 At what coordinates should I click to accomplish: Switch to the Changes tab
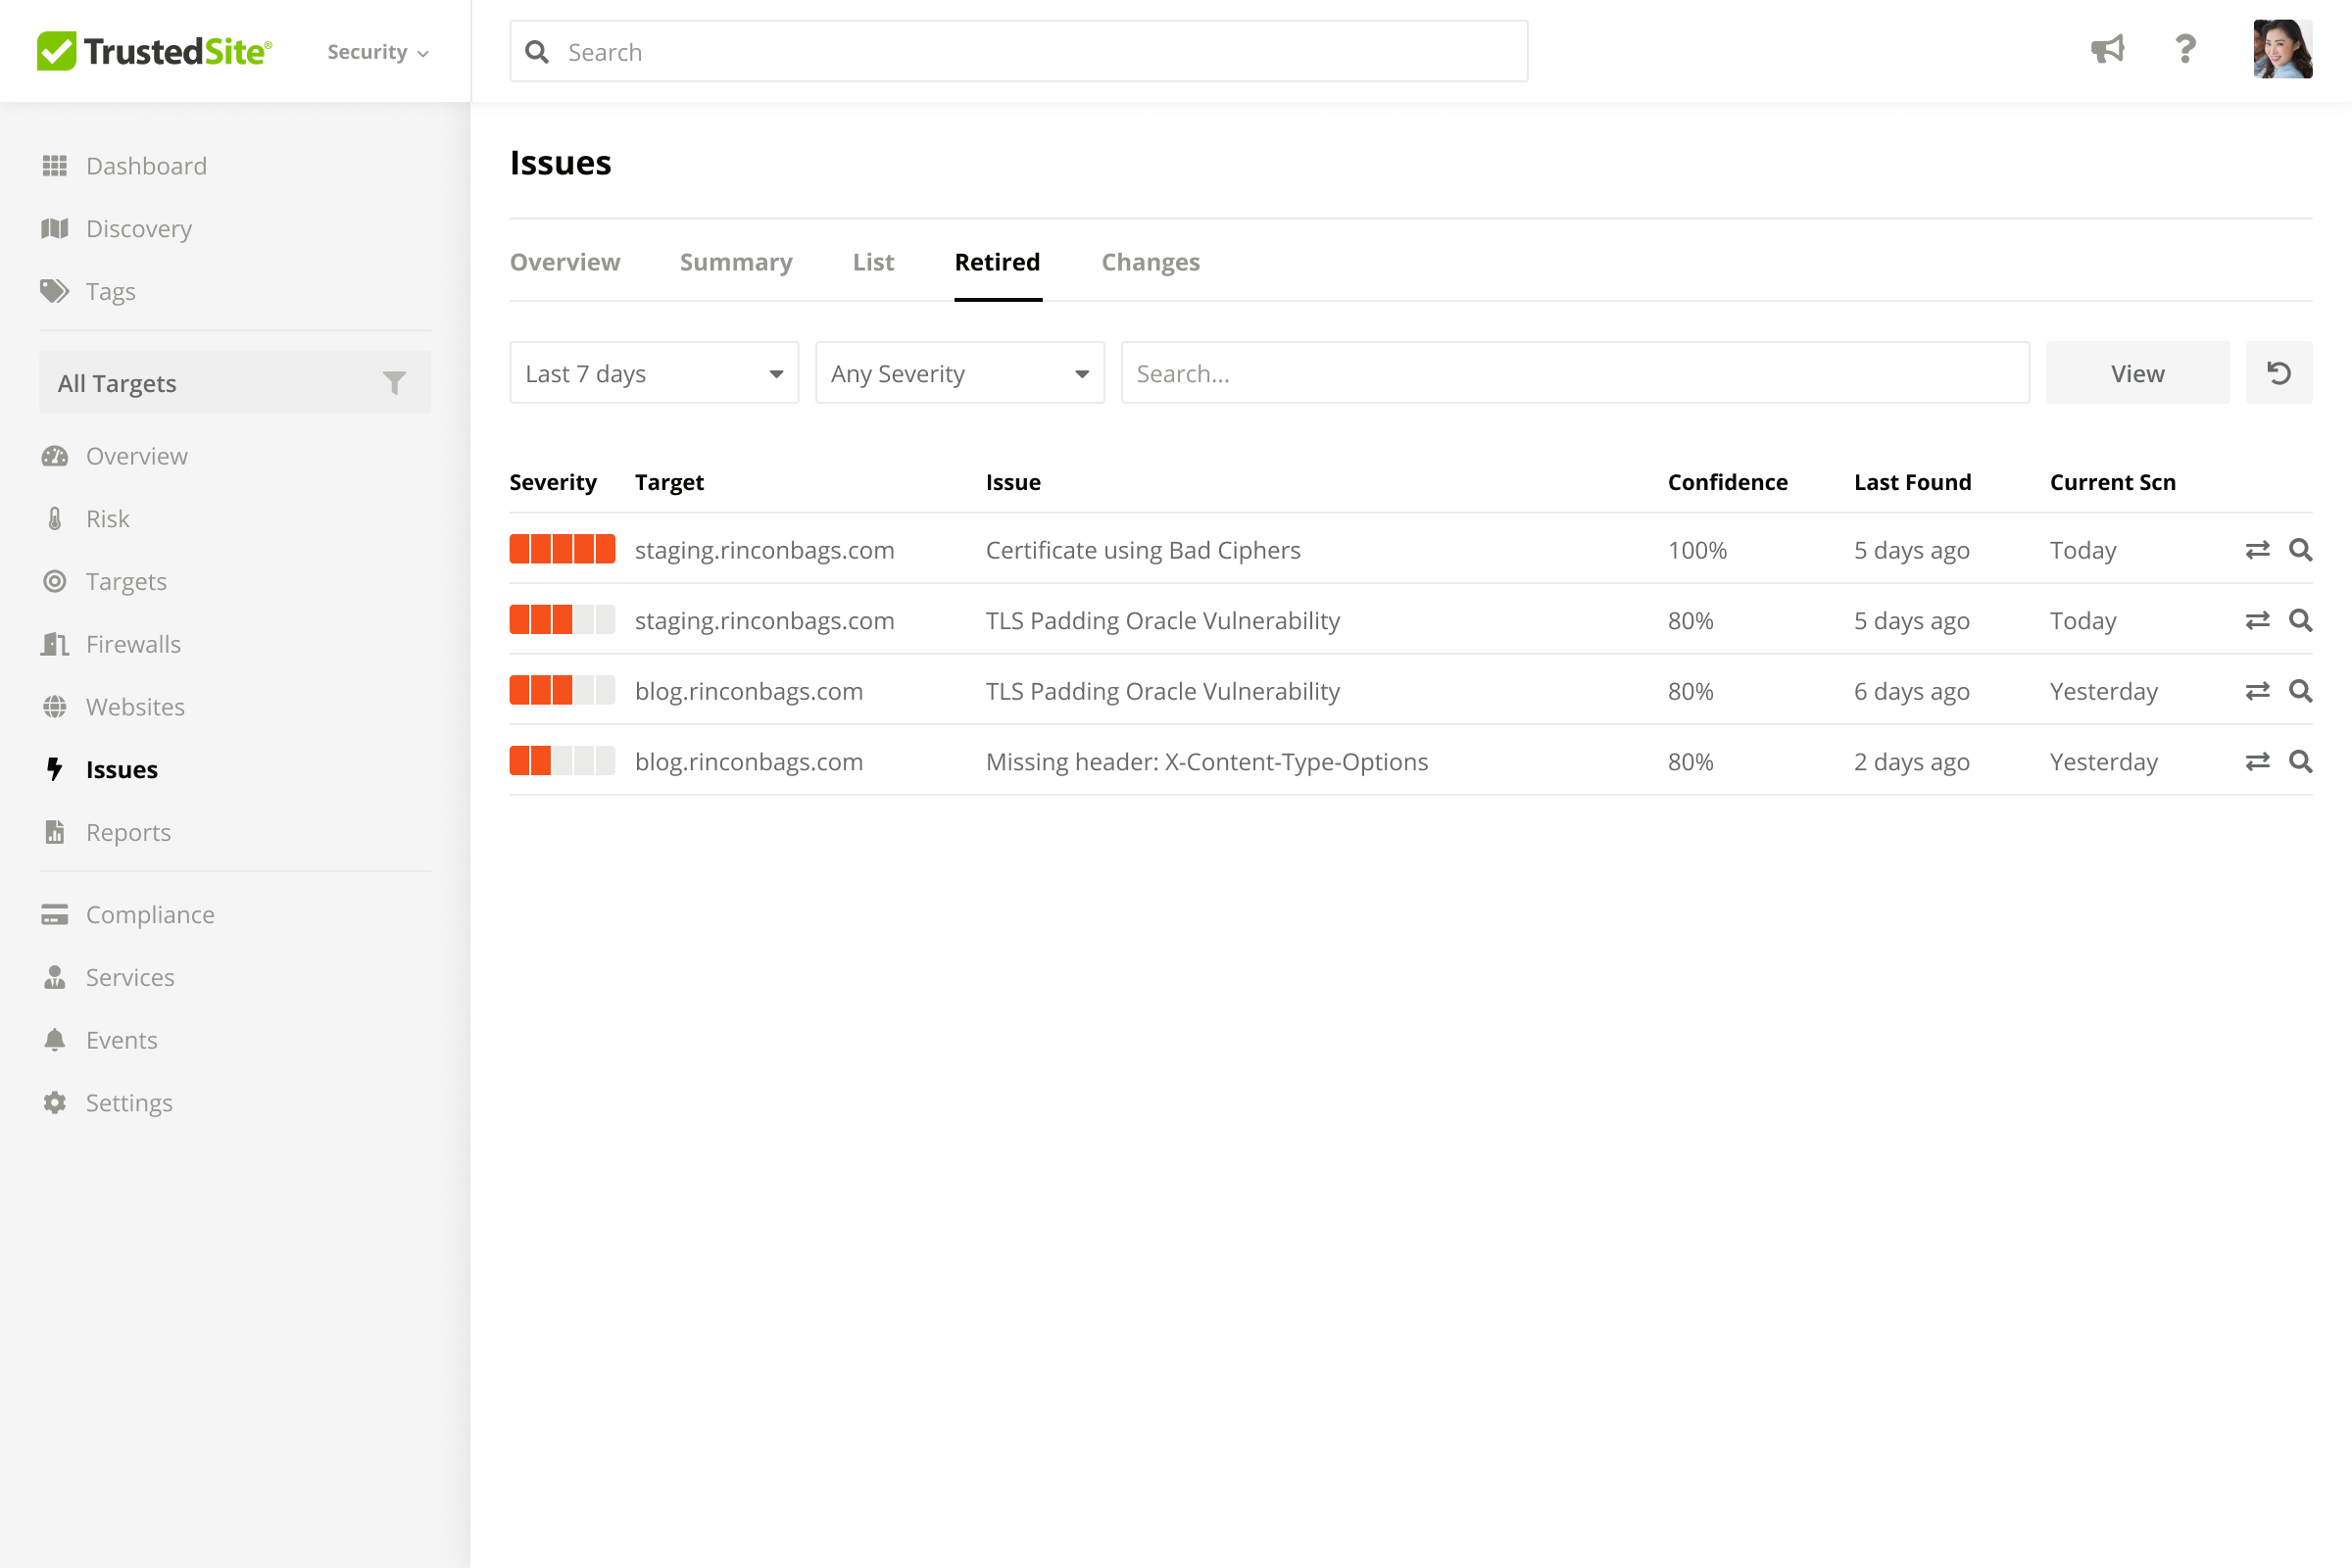(x=1150, y=262)
